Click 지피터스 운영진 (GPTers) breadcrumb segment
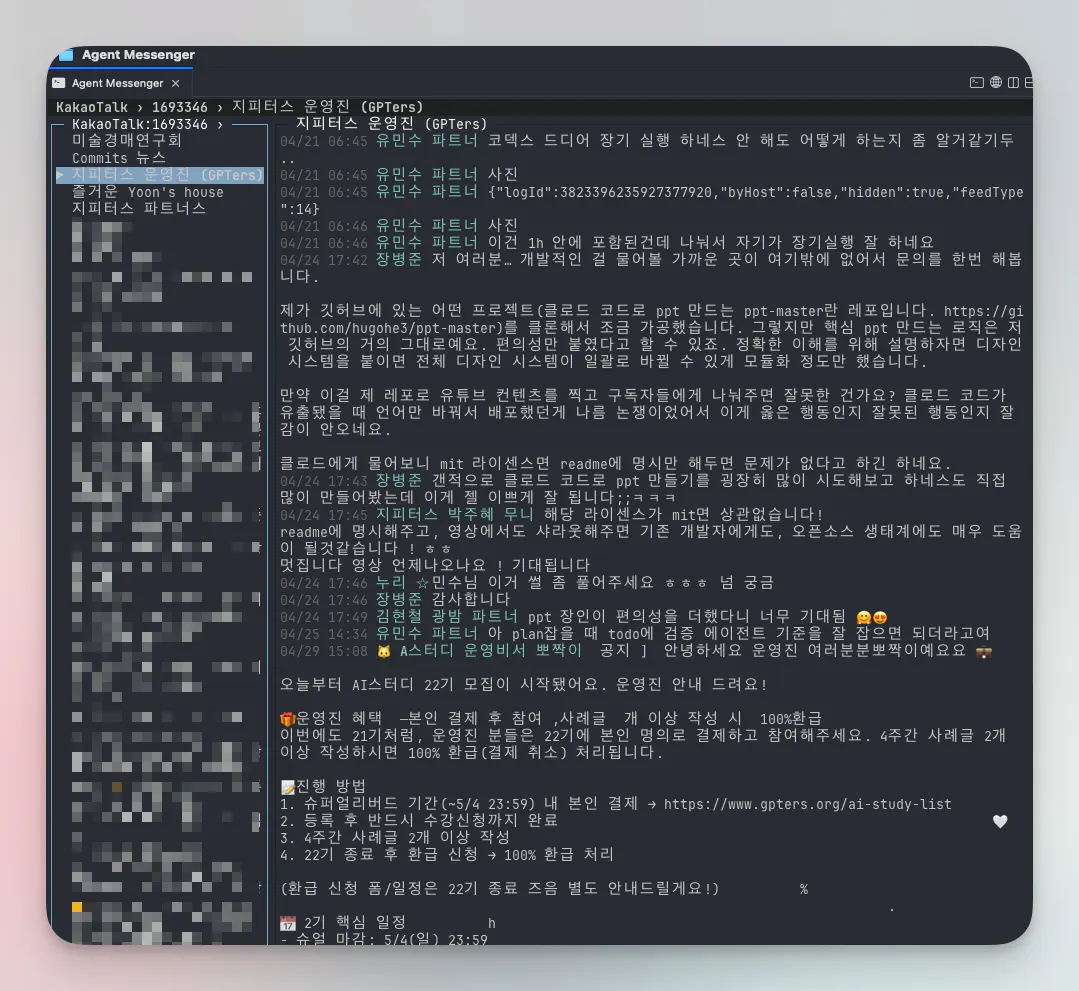The height and width of the screenshot is (991, 1079). (x=328, y=107)
